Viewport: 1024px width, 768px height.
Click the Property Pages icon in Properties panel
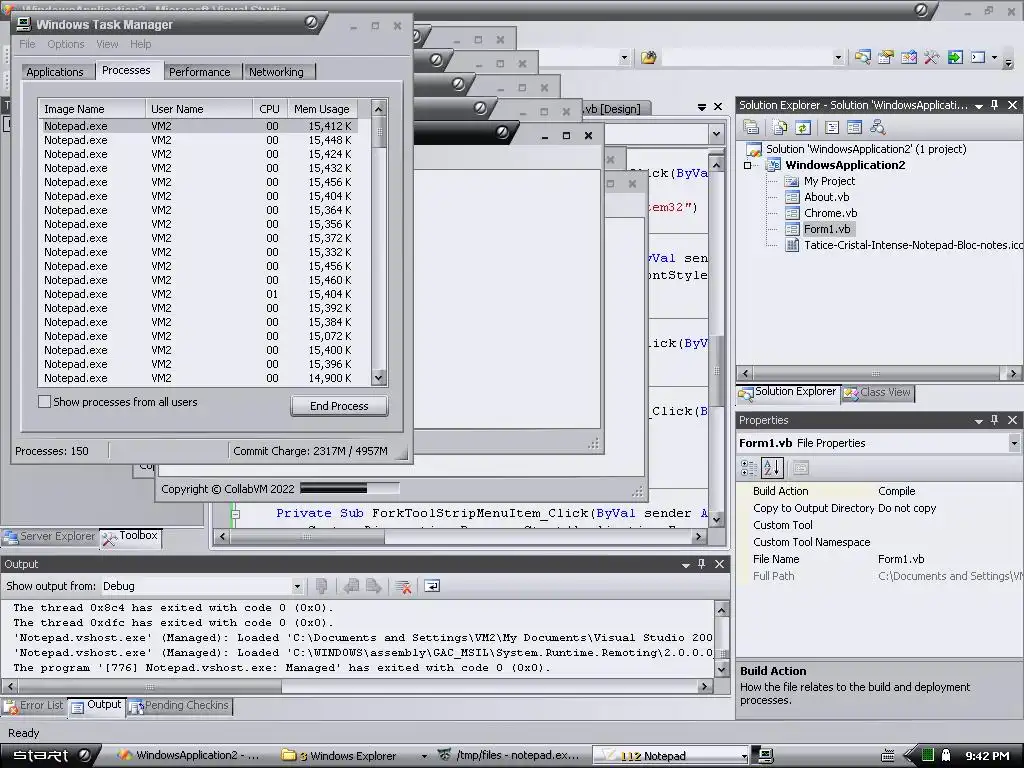point(801,468)
